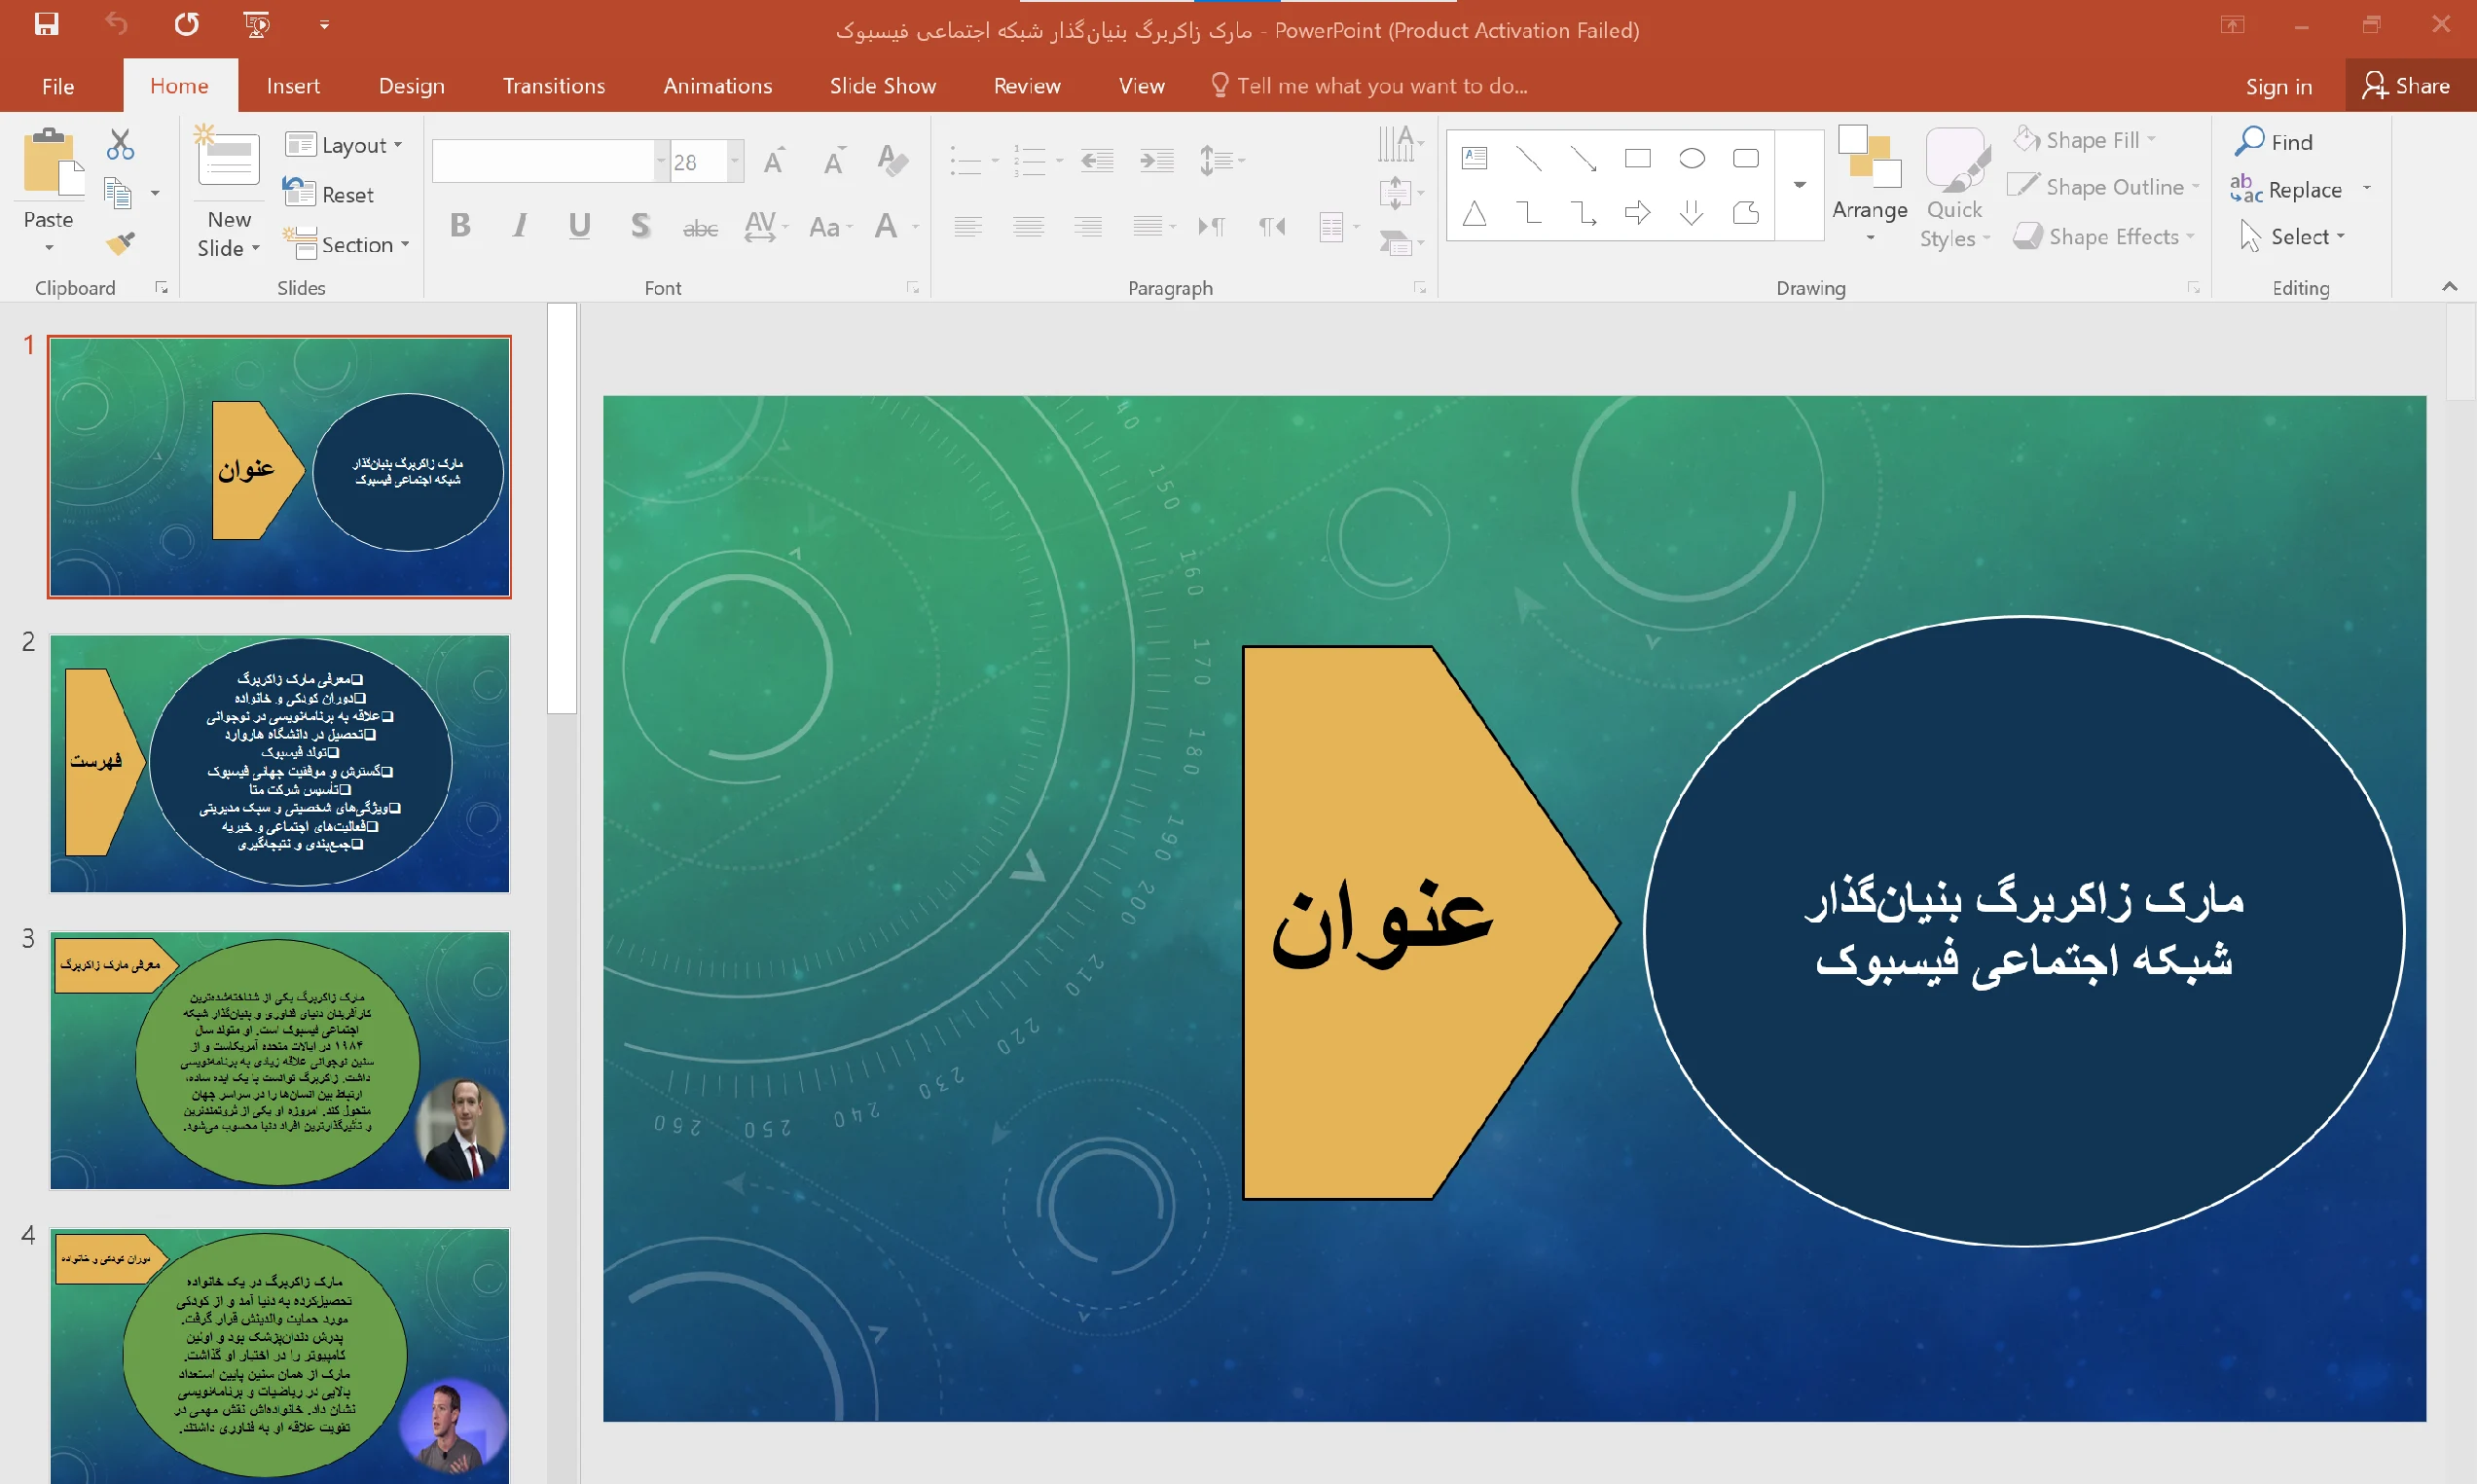
Task: Toggle text Shadow formatting
Action: click(x=640, y=226)
